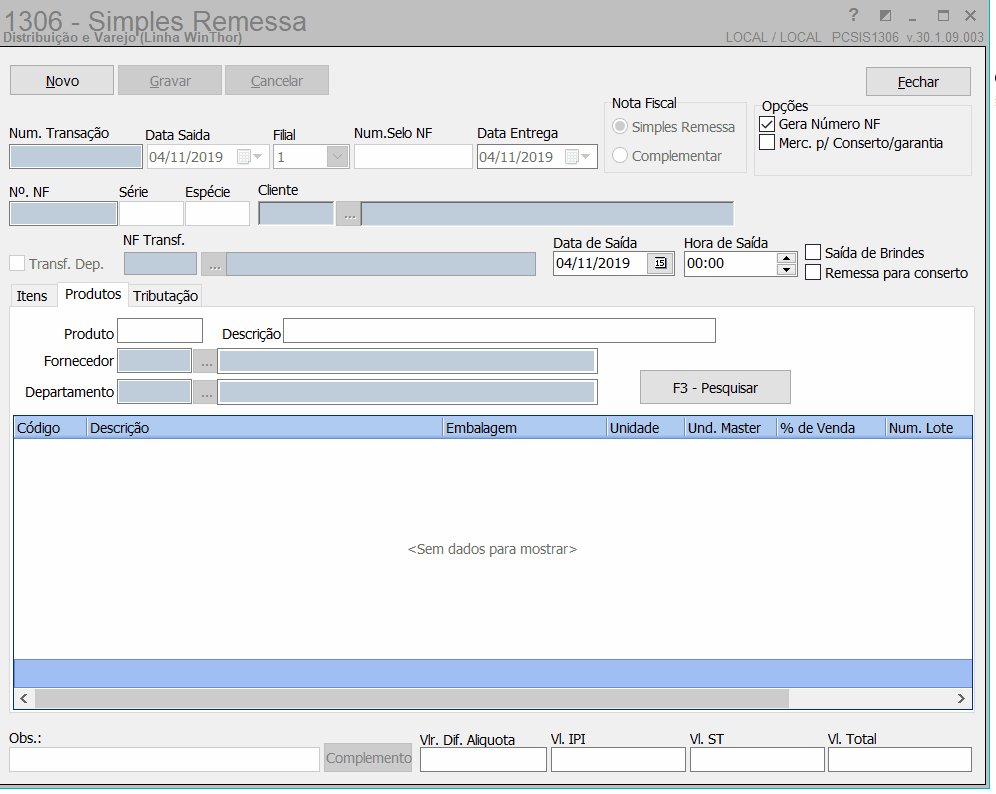Focus the Série input field

pyautogui.click(x=151, y=214)
